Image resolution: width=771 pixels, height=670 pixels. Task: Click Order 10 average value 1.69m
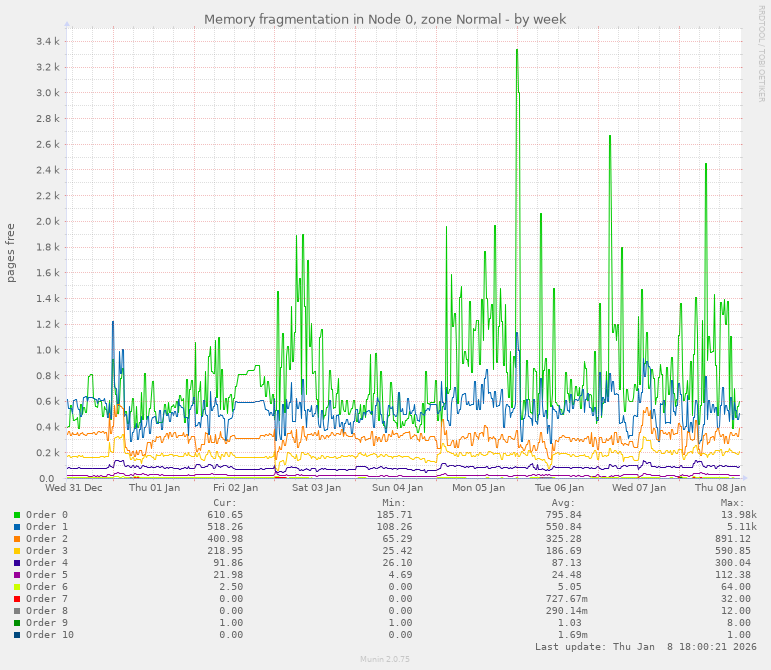click(x=572, y=635)
